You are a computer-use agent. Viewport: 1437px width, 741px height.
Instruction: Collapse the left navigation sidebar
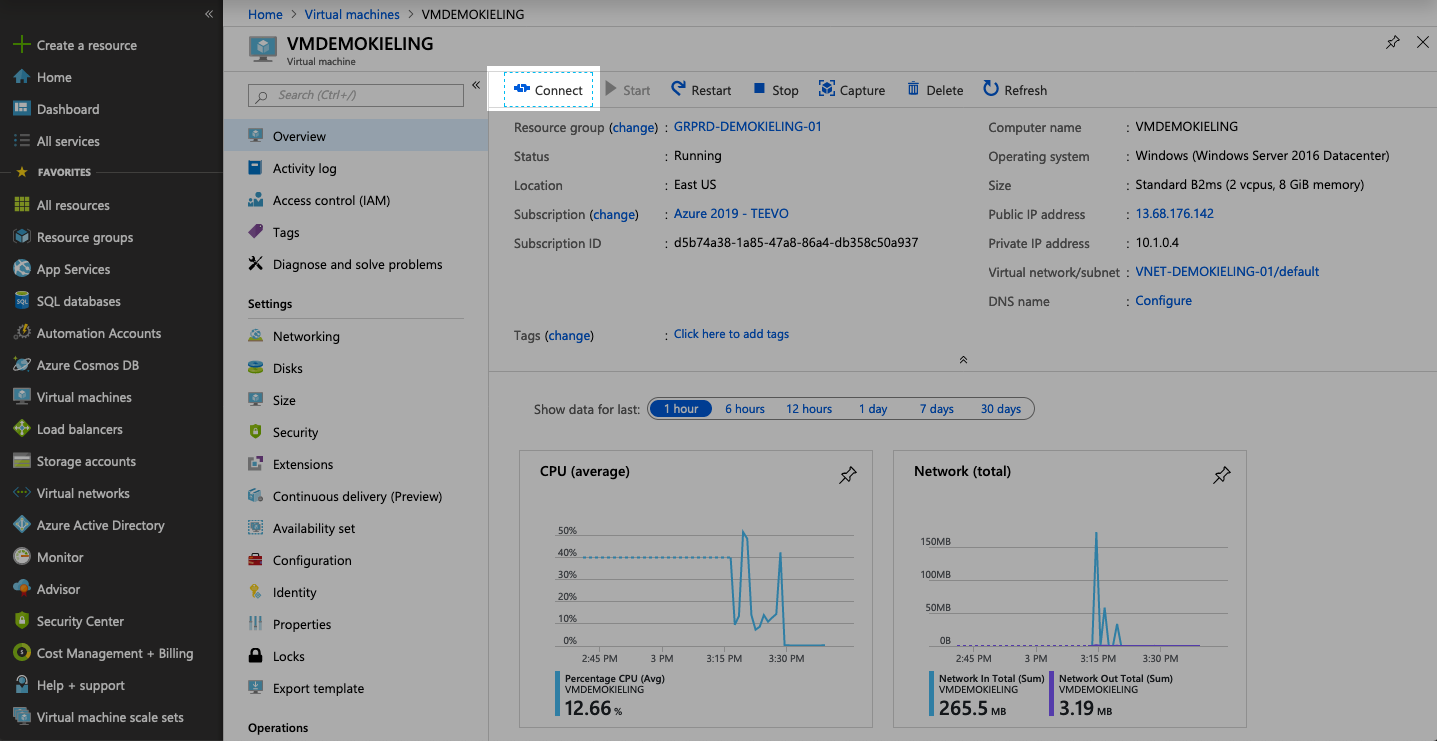tap(209, 14)
